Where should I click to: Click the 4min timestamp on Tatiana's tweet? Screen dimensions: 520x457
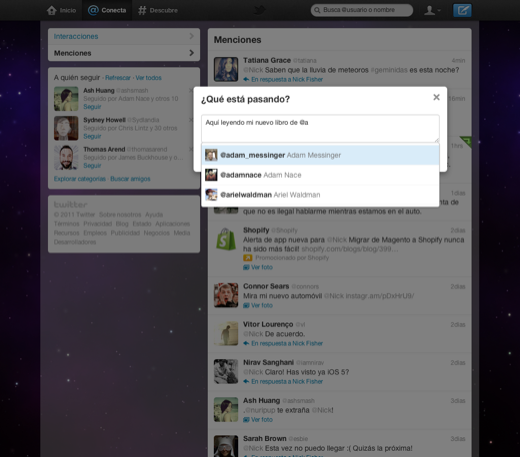point(458,60)
